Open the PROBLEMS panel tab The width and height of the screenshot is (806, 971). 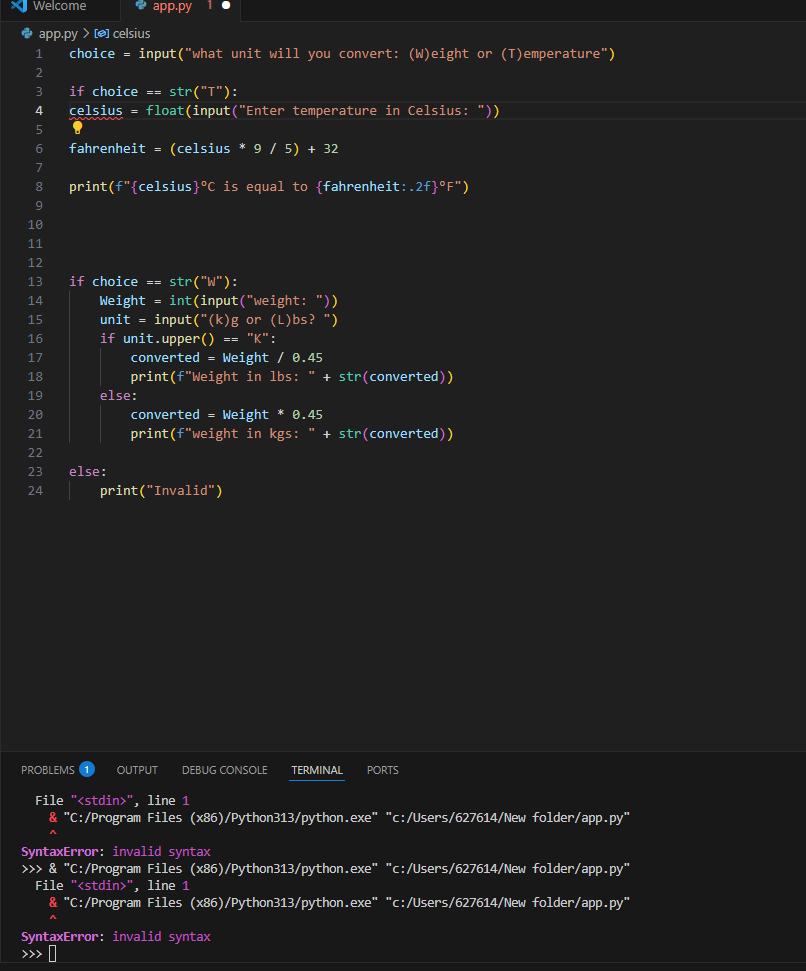coord(48,770)
